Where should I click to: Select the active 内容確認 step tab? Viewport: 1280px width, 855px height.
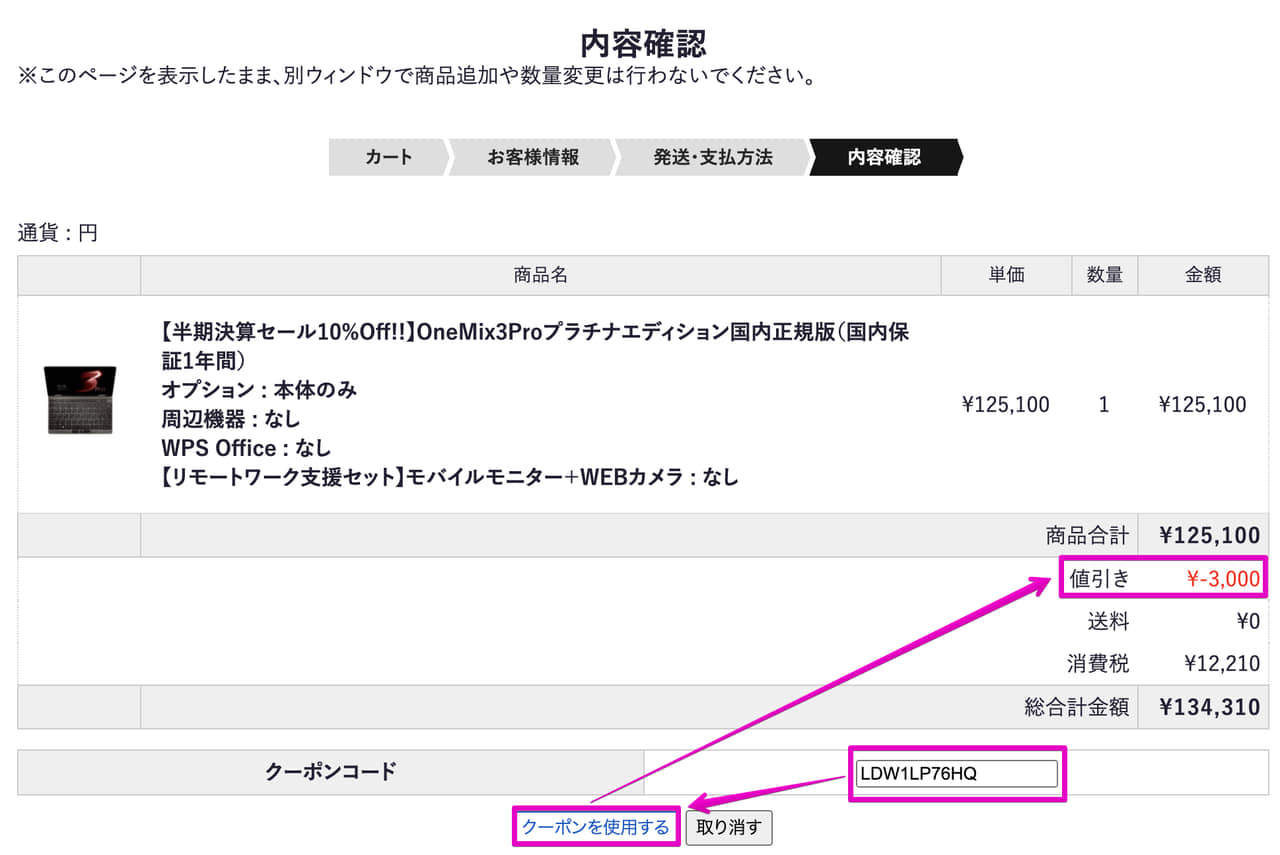pyautogui.click(x=884, y=157)
